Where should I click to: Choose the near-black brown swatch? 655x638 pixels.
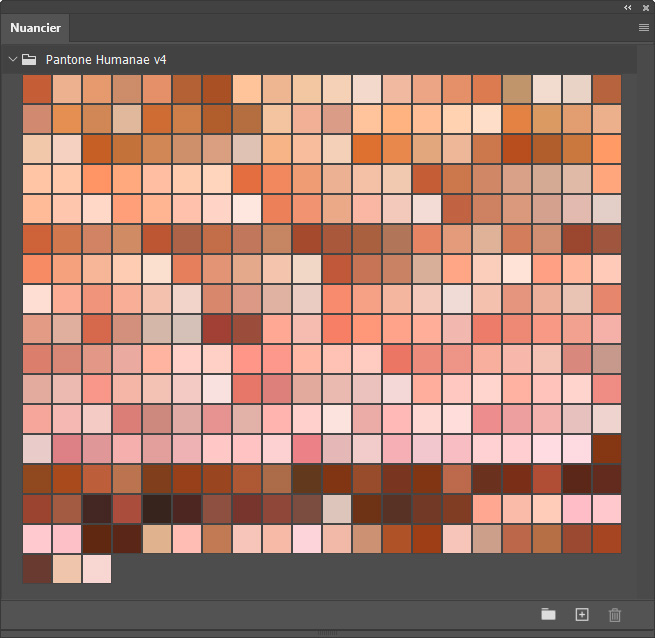click(x=157, y=509)
